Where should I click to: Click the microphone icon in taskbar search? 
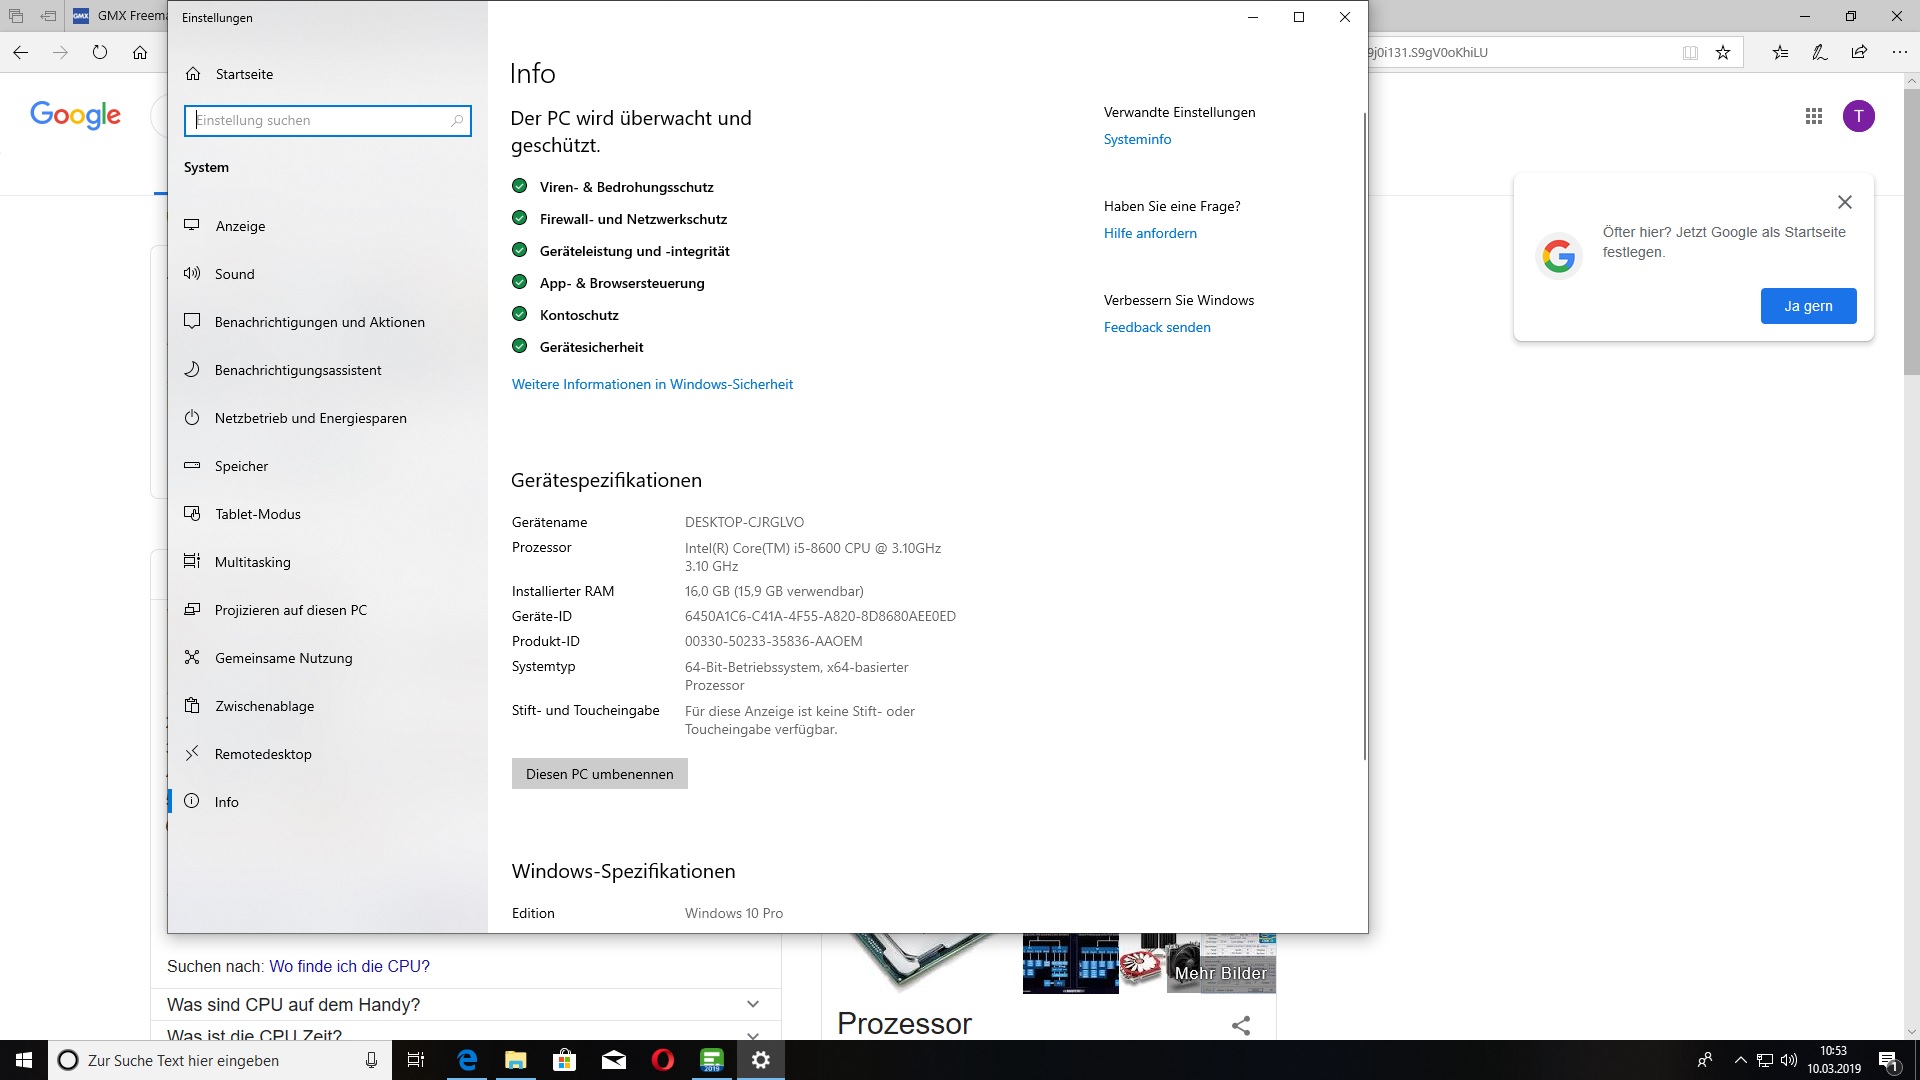click(371, 1060)
